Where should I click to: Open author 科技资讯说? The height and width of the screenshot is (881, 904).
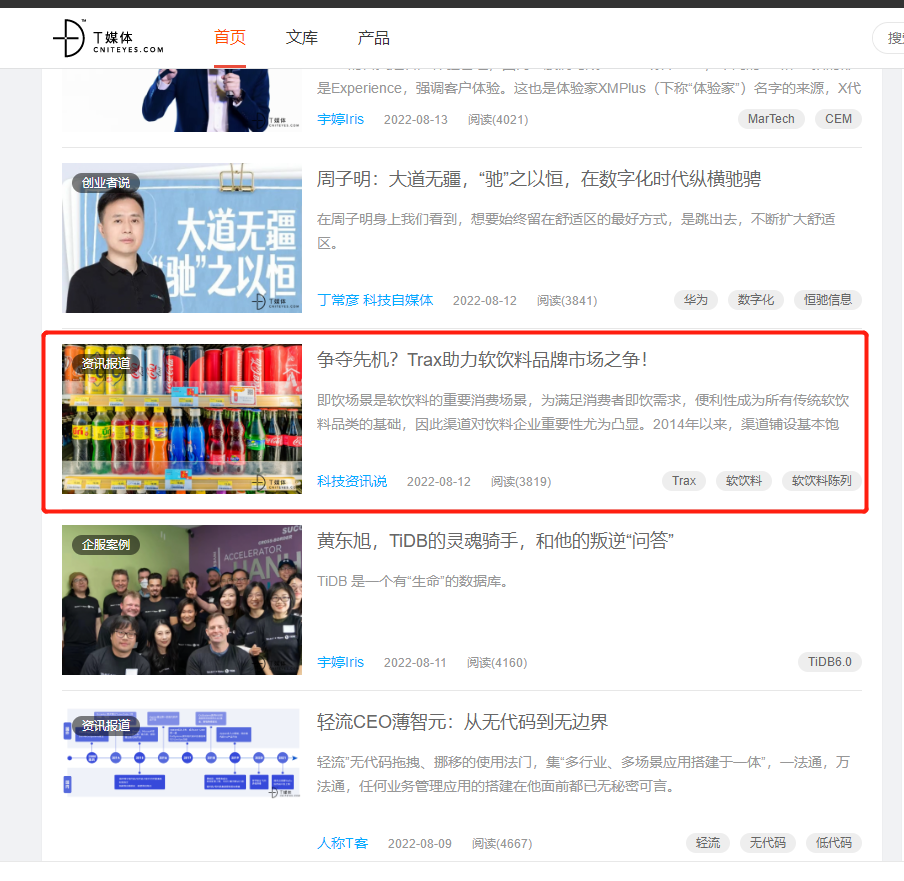352,481
